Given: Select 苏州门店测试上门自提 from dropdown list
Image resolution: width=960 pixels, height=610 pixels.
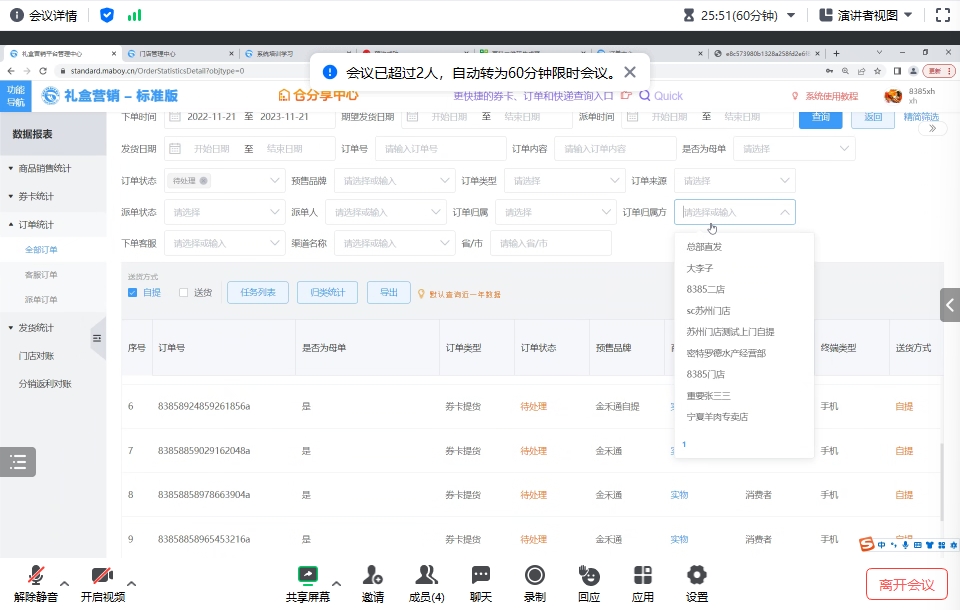Looking at the screenshot, I should pyautogui.click(x=730, y=332).
